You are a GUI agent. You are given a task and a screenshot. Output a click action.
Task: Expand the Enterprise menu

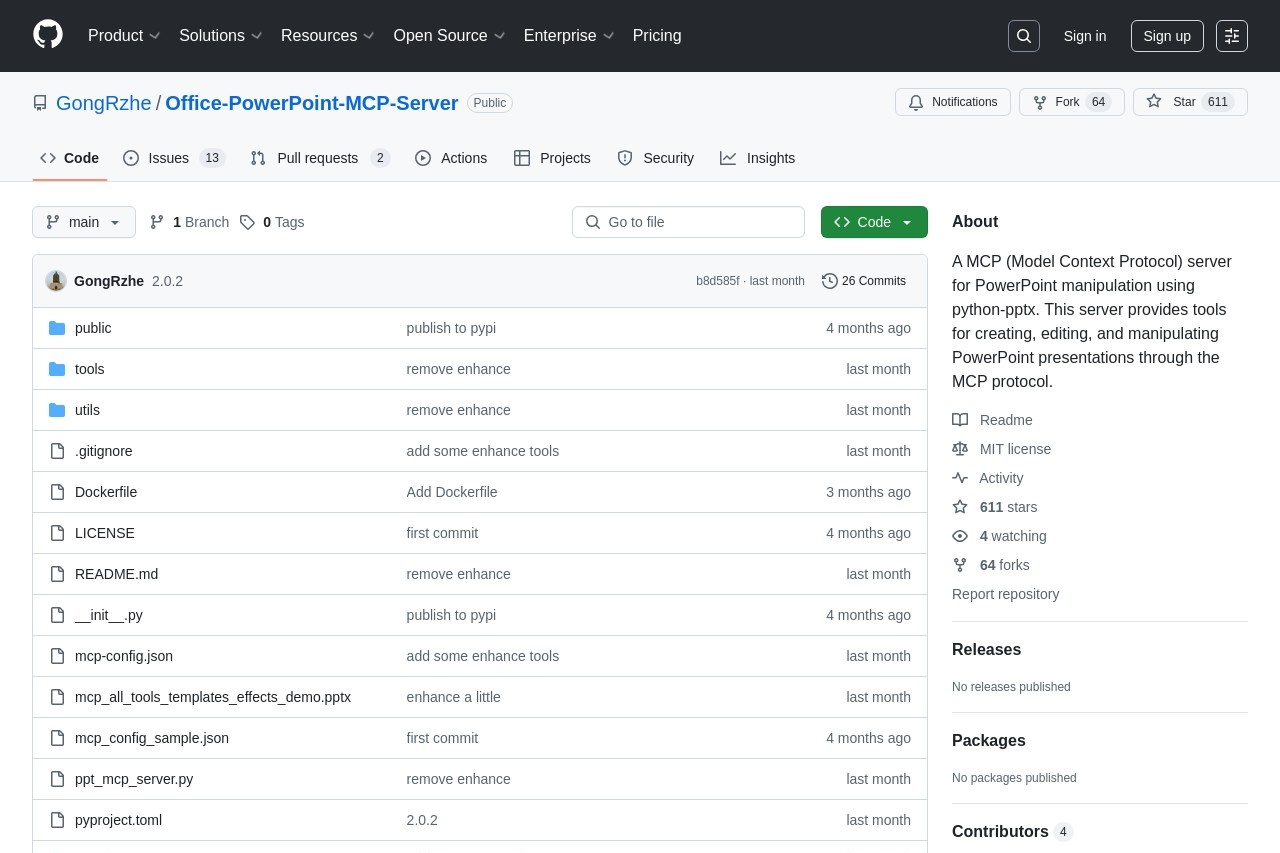coord(569,36)
